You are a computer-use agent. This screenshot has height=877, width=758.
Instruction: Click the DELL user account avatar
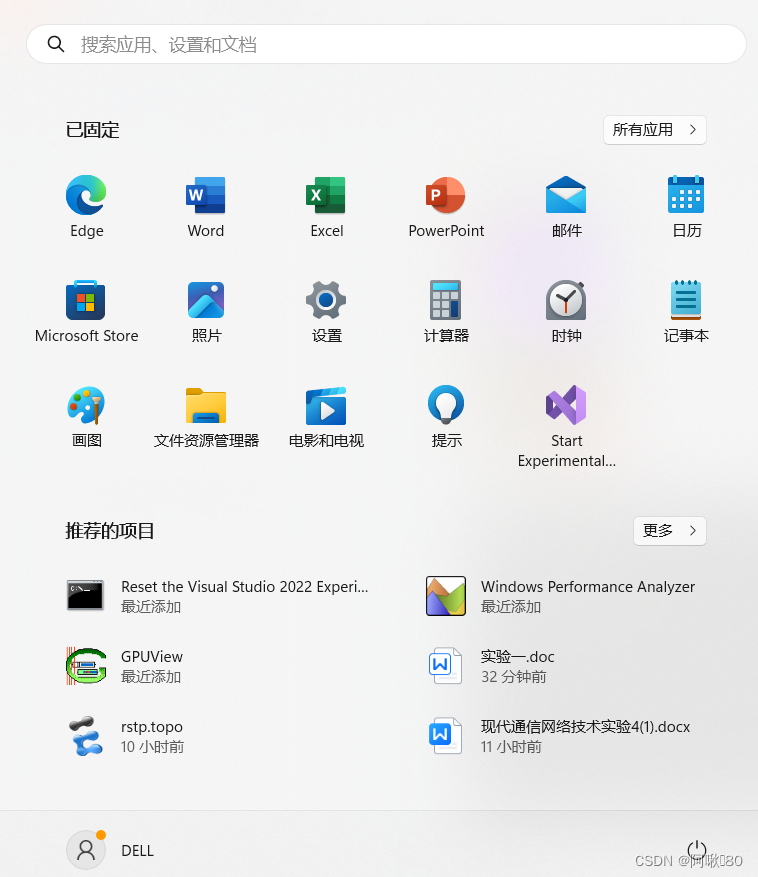click(x=86, y=850)
